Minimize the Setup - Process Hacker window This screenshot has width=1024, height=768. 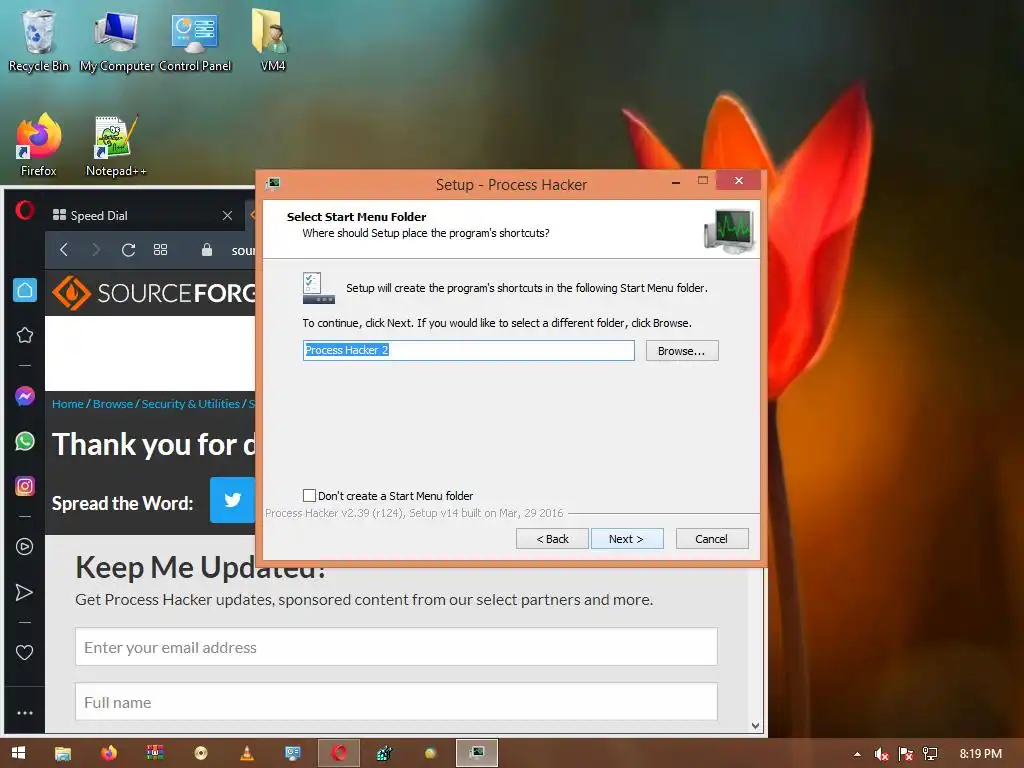tap(676, 181)
